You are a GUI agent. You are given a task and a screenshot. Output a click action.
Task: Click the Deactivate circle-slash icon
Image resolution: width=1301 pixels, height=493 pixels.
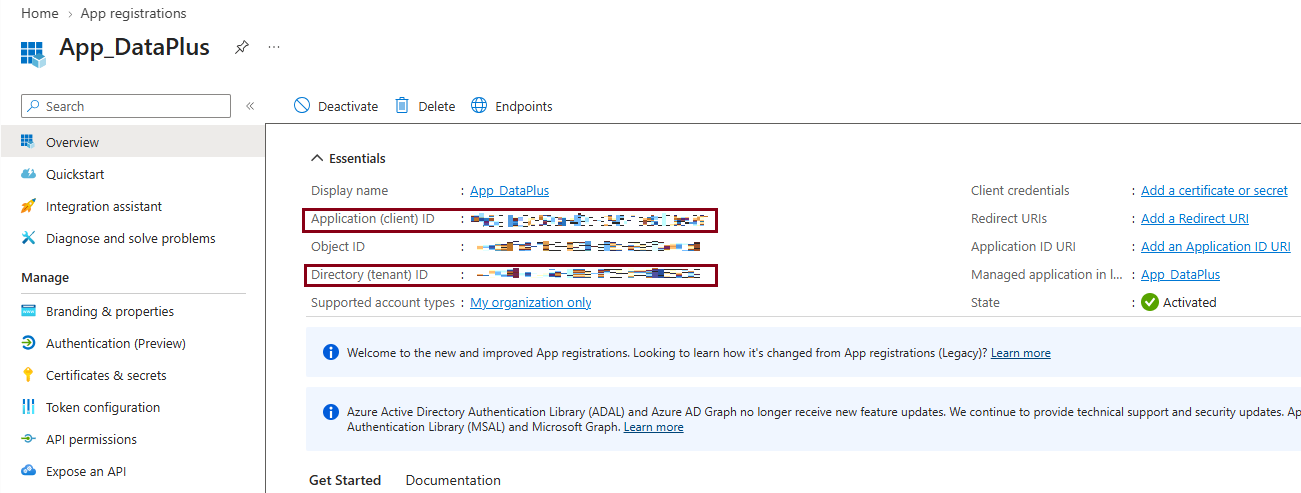click(302, 105)
